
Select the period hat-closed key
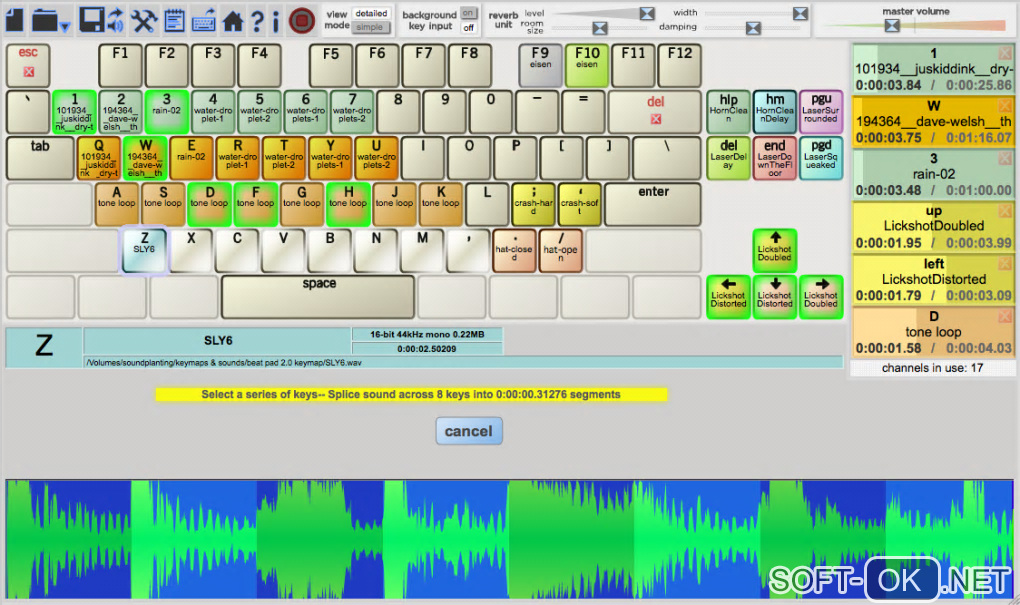click(x=514, y=250)
